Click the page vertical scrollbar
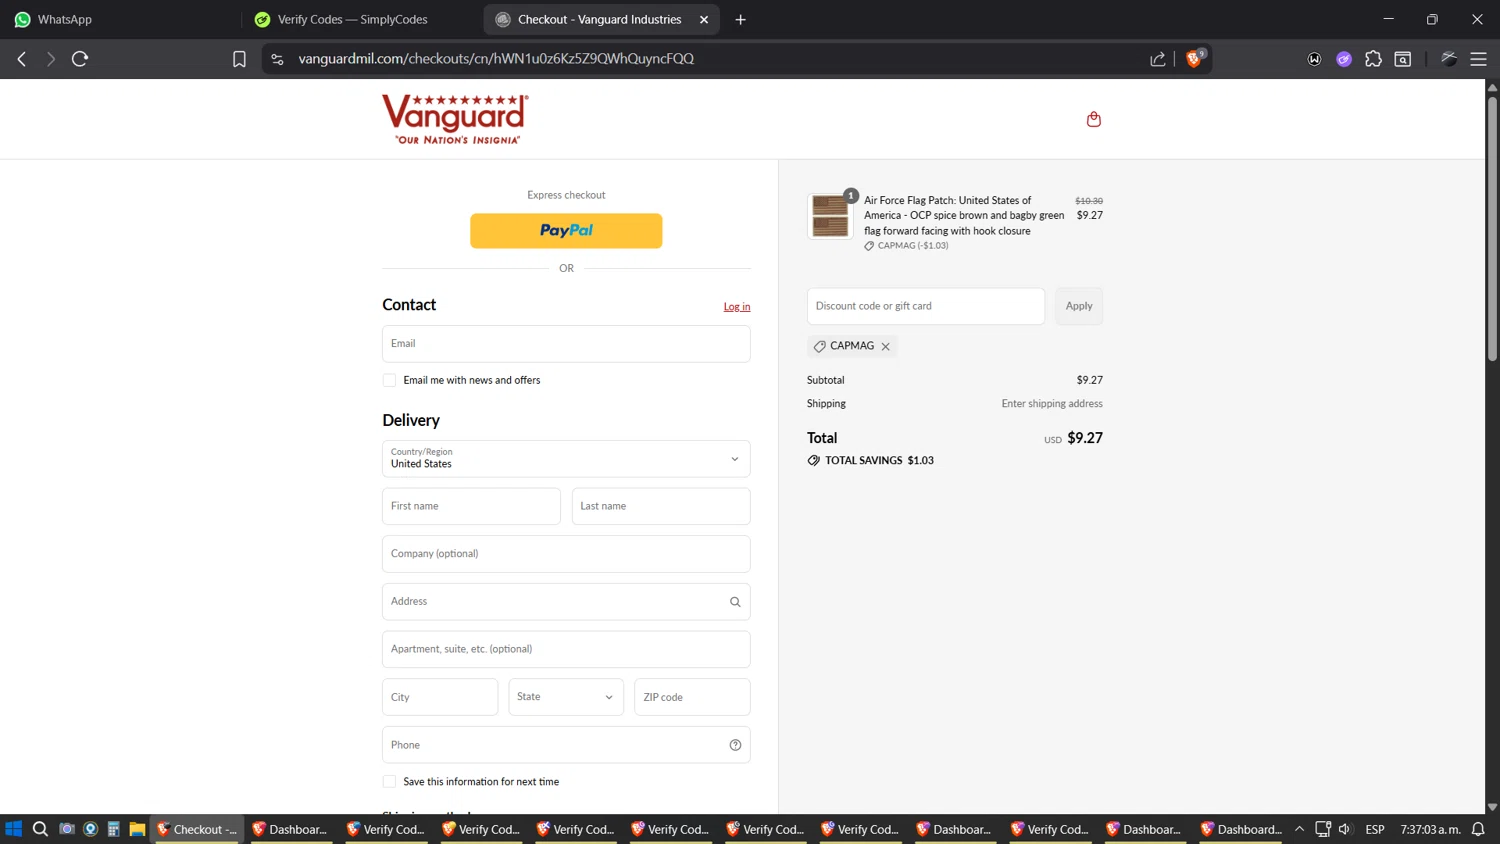The image size is (1500, 844). tap(1492, 230)
